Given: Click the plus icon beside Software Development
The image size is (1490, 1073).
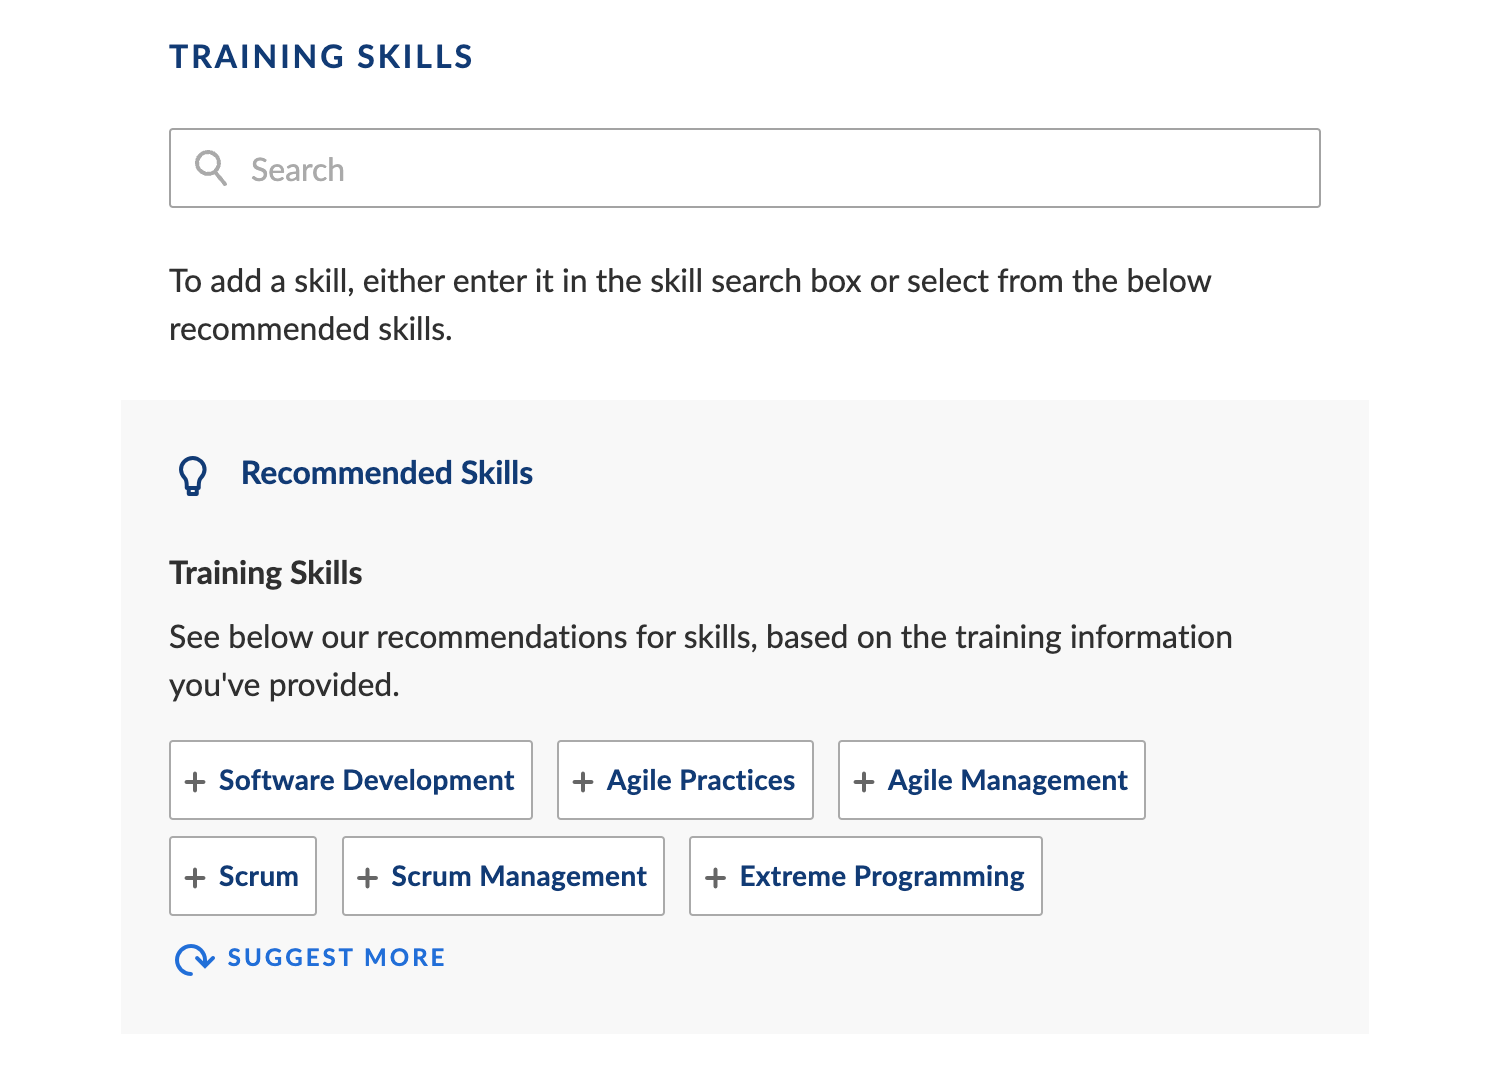Looking at the screenshot, I should [x=195, y=782].
